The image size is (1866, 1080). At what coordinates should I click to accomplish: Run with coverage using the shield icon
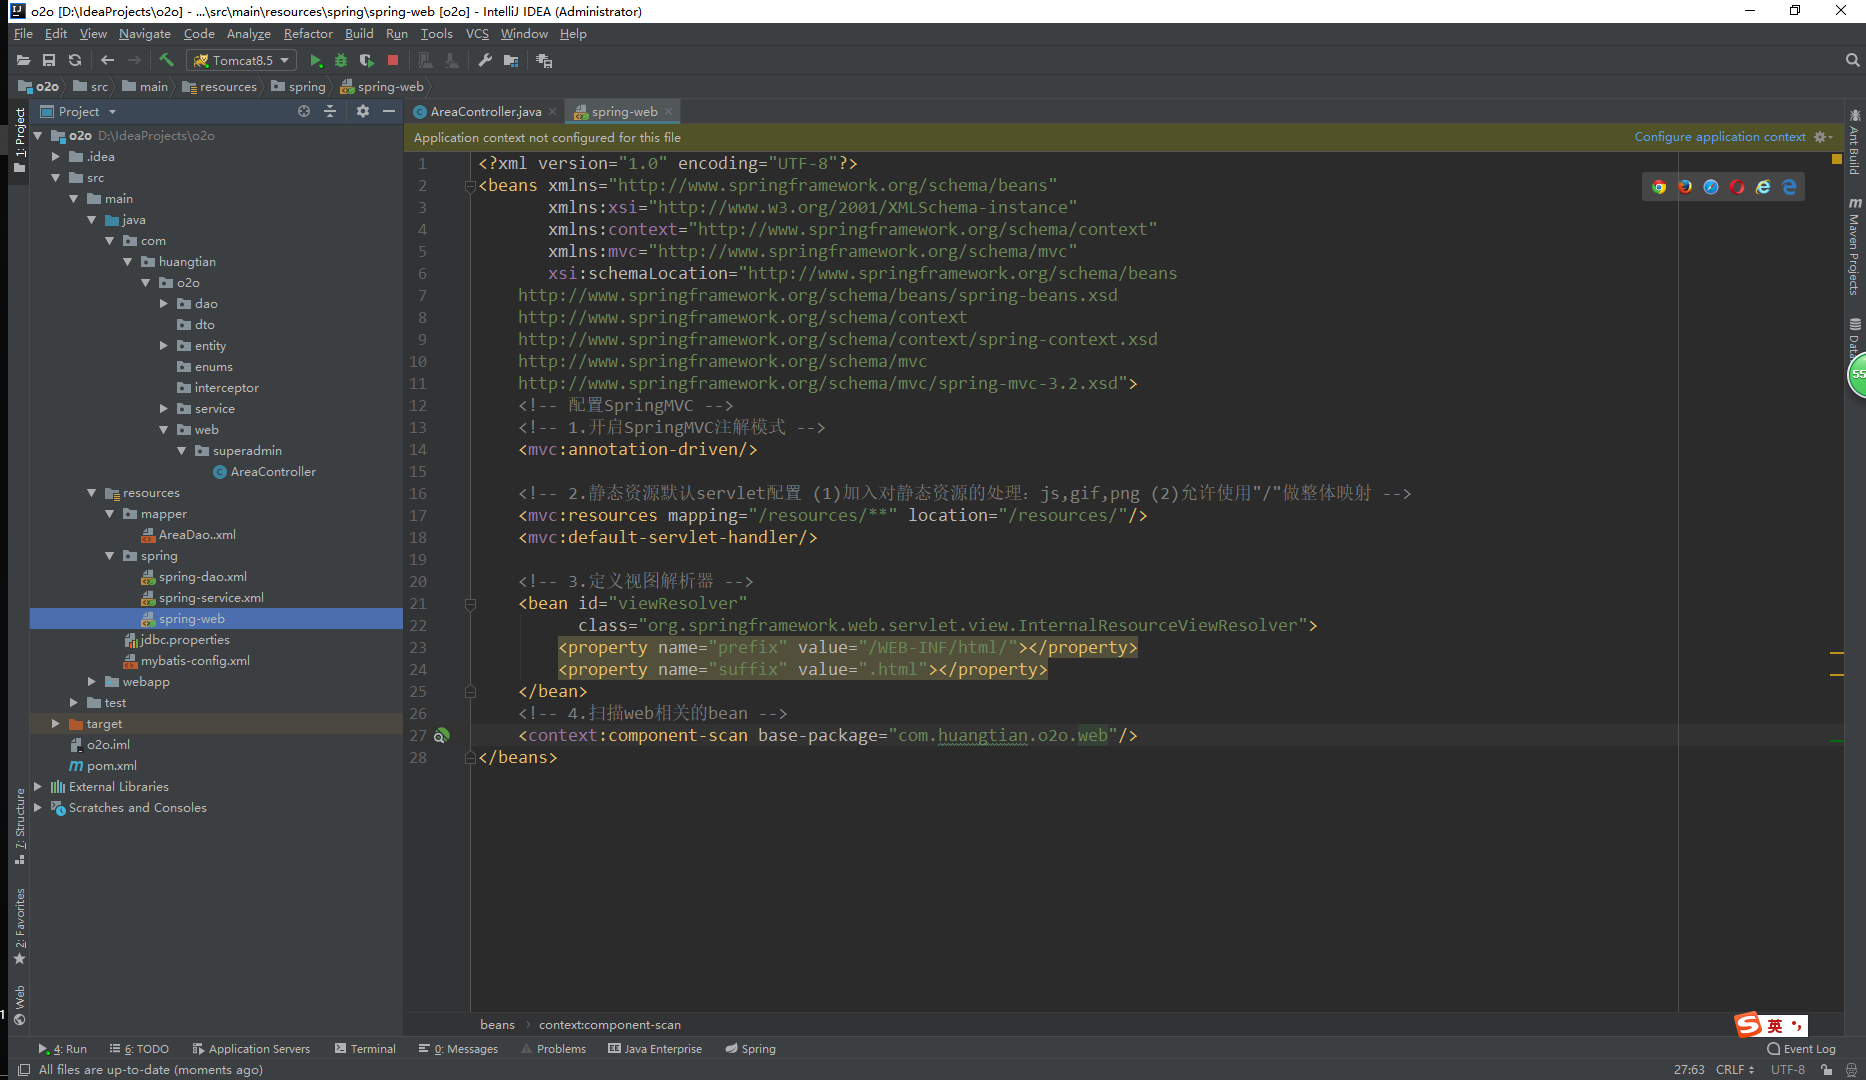367,60
